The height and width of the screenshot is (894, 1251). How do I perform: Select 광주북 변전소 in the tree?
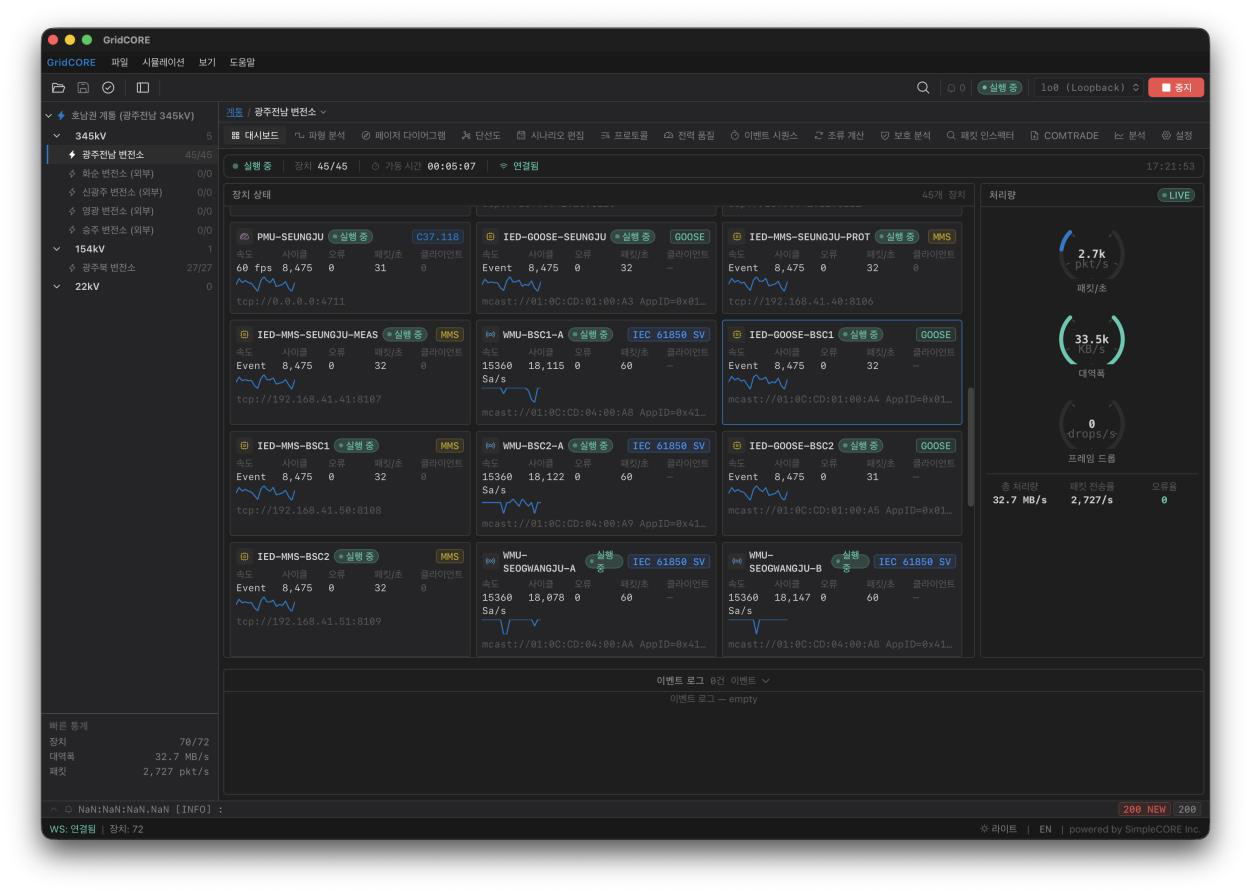(131, 268)
